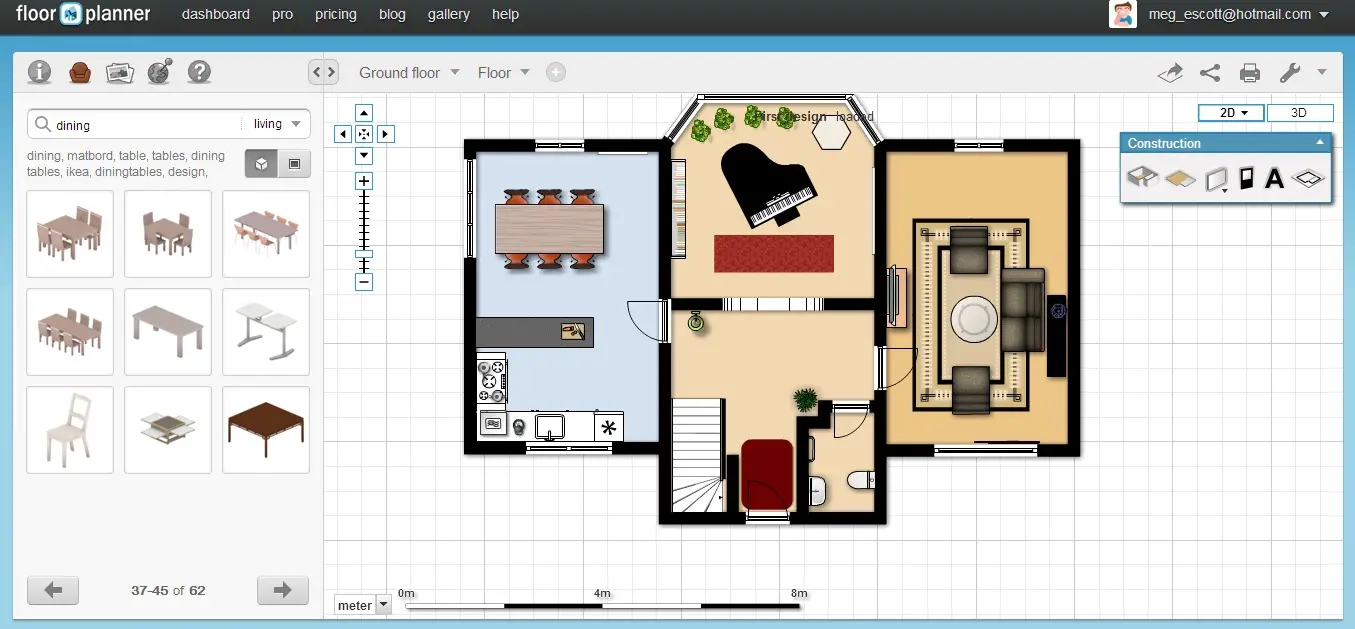This screenshot has height=629, width=1355.
Task: Click the info icon in the toolbar
Action: click(39, 72)
